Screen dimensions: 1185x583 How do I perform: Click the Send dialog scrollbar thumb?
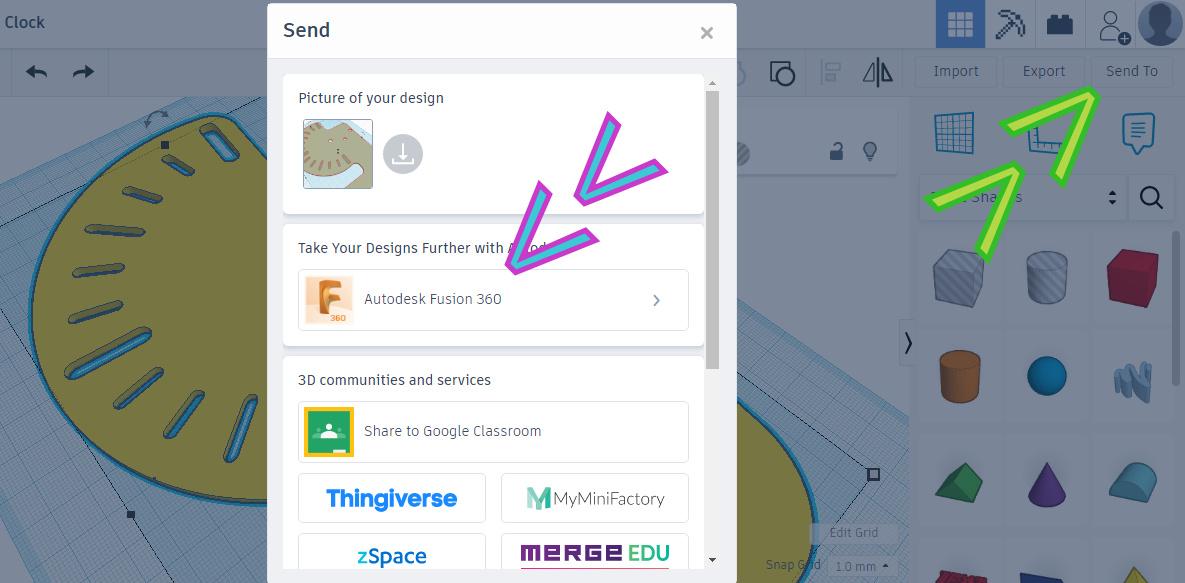[x=712, y=229]
